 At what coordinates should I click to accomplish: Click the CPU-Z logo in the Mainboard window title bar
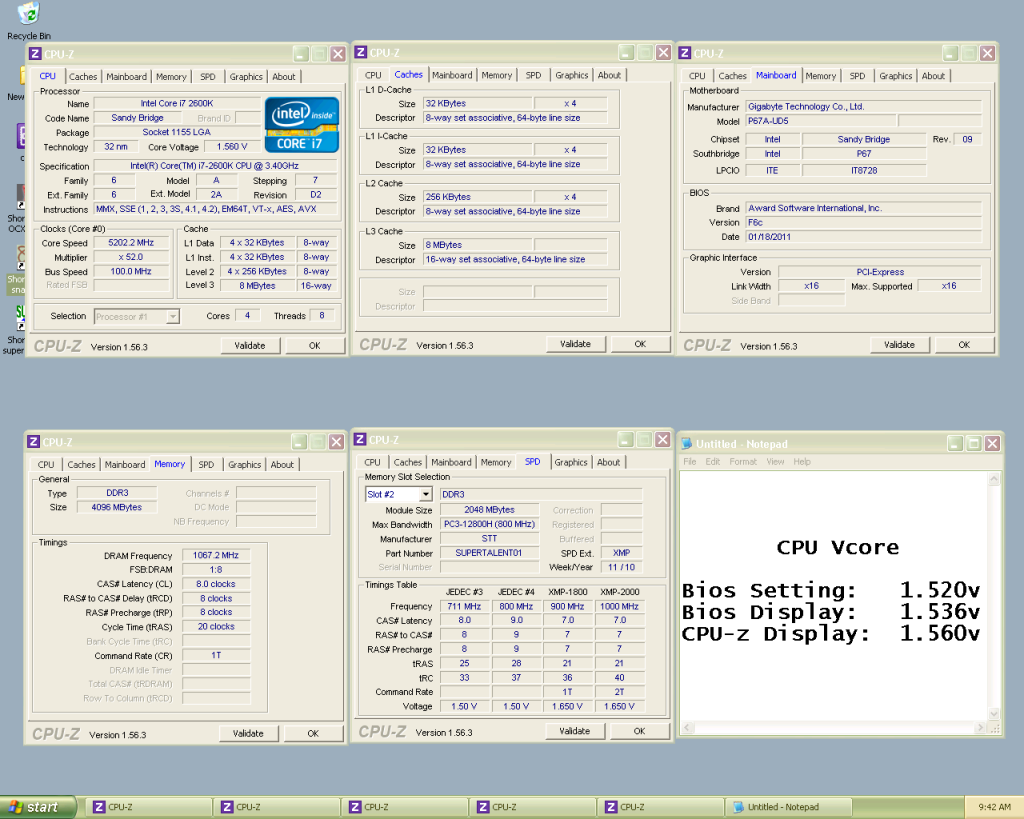[684, 53]
